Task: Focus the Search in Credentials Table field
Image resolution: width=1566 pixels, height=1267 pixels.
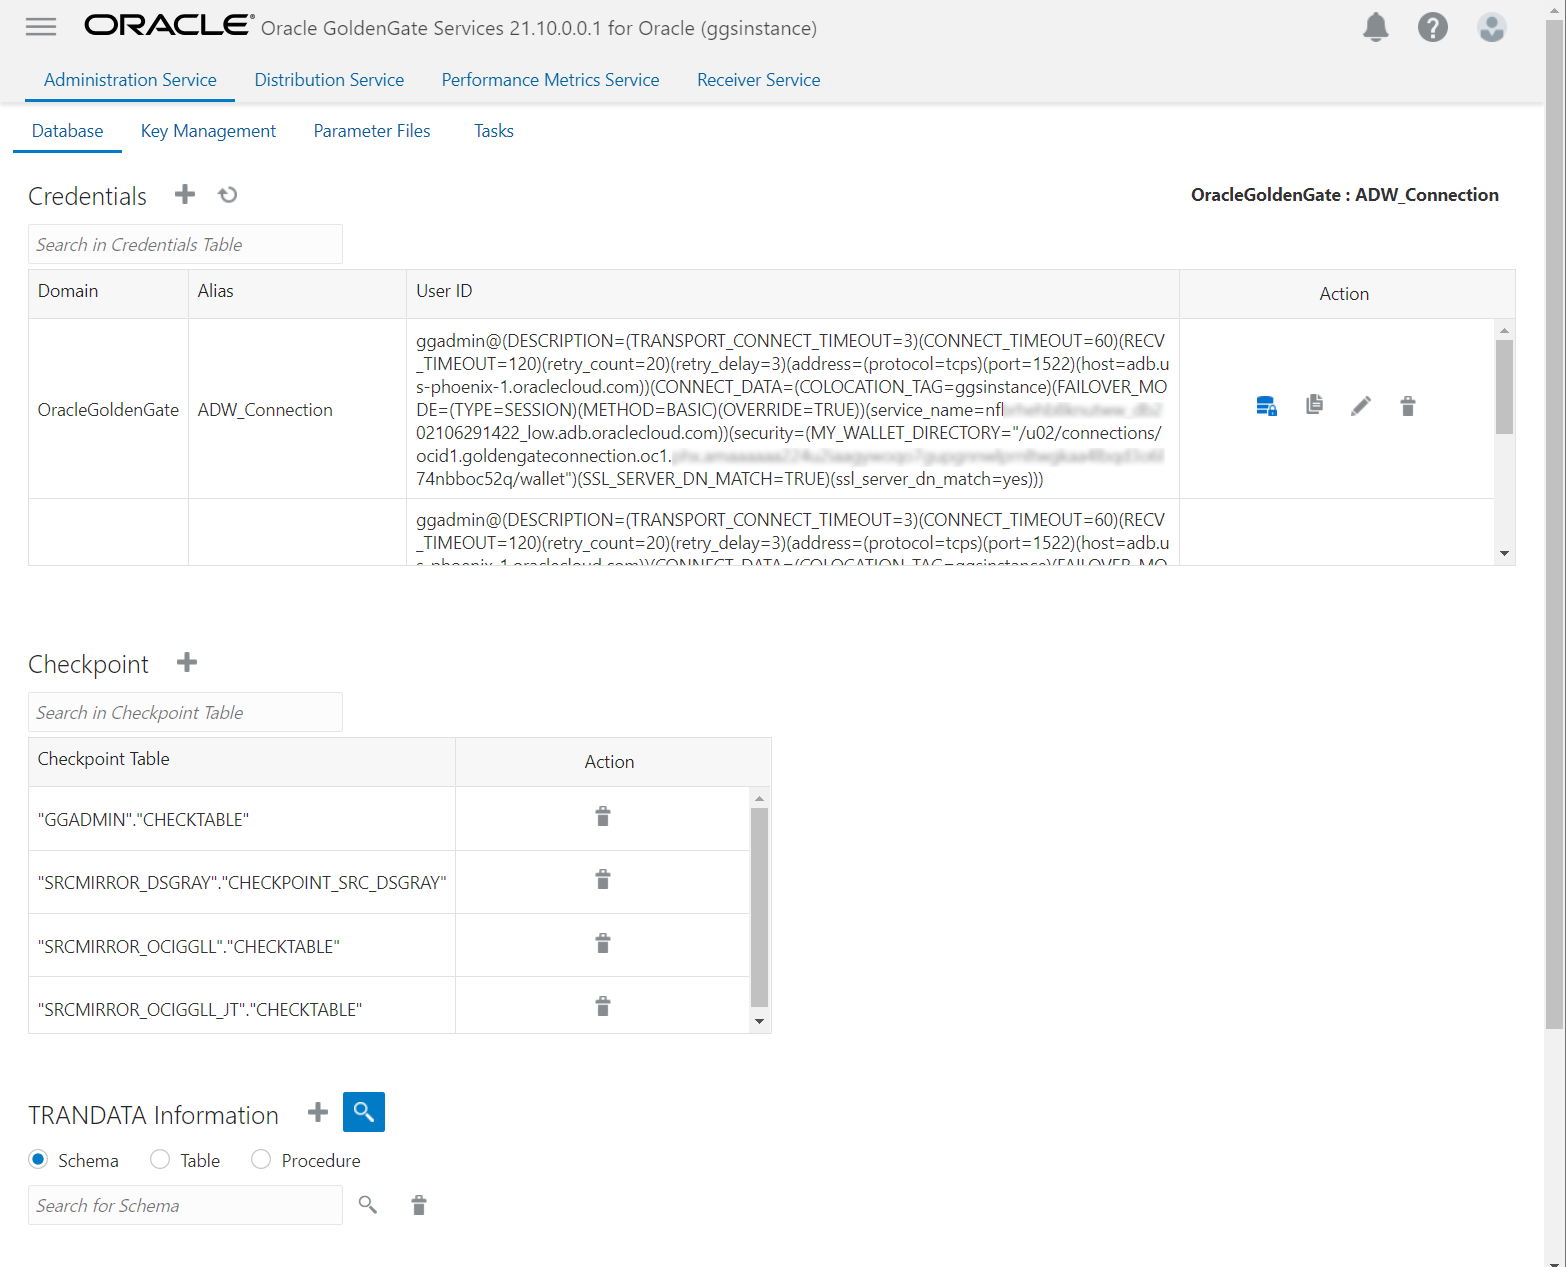Action: [185, 244]
